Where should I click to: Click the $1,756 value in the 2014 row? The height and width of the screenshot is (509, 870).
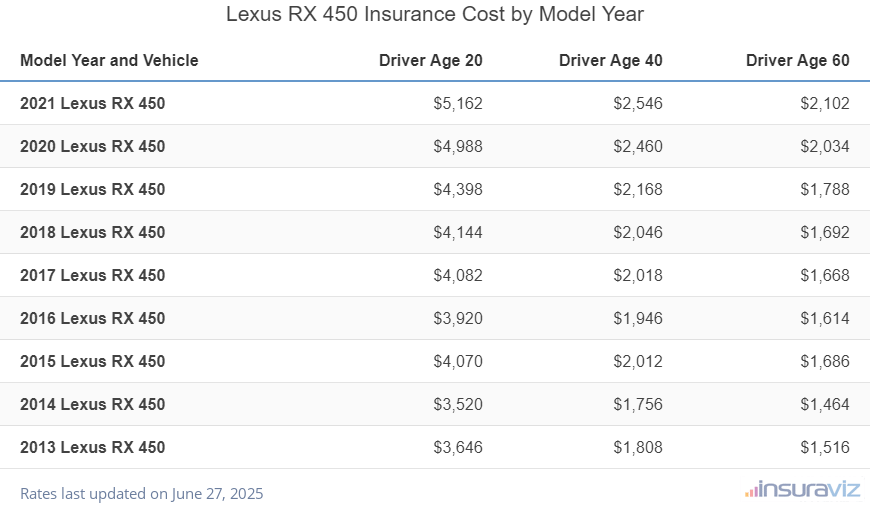(638, 404)
